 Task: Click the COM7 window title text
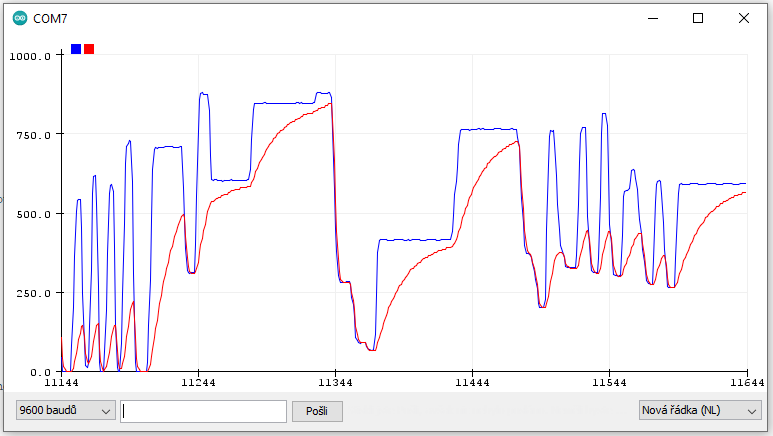[51, 18]
